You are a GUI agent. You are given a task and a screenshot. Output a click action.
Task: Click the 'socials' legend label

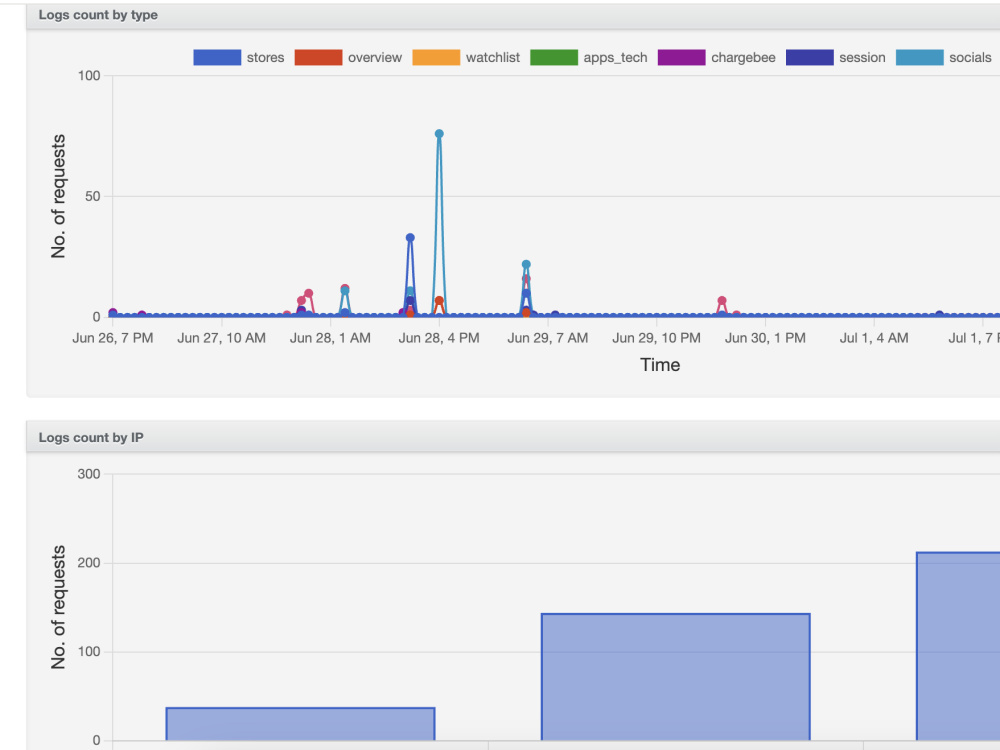pyautogui.click(x=970, y=57)
